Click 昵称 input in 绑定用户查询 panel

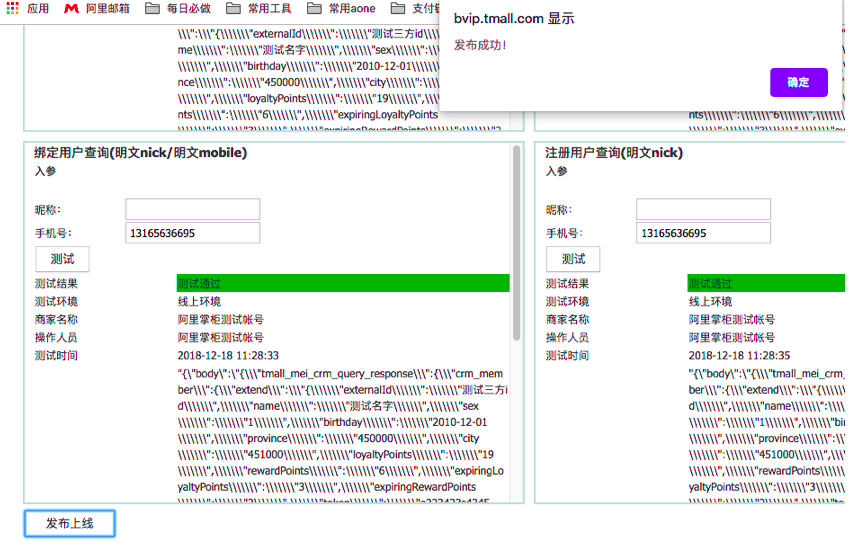tap(193, 209)
